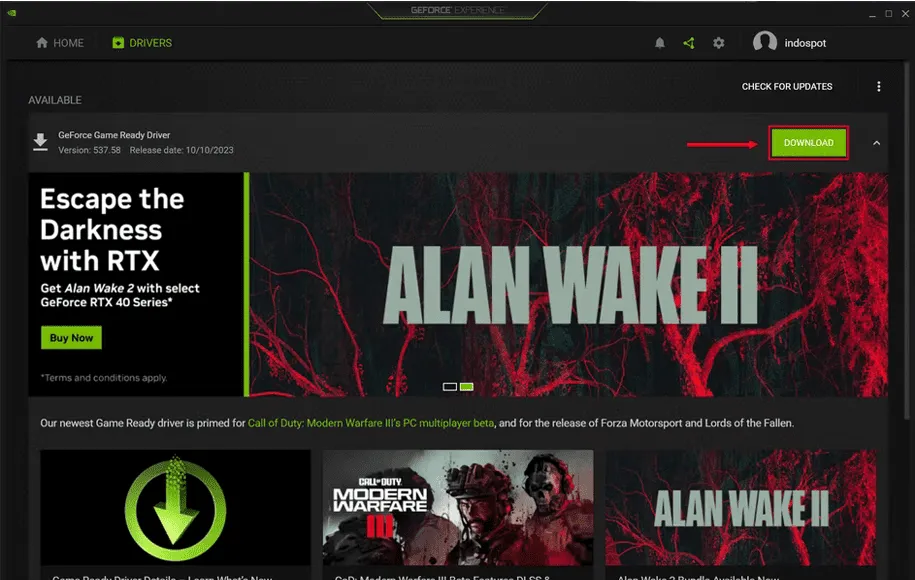
Task: Click the notifications bell icon
Action: point(660,43)
